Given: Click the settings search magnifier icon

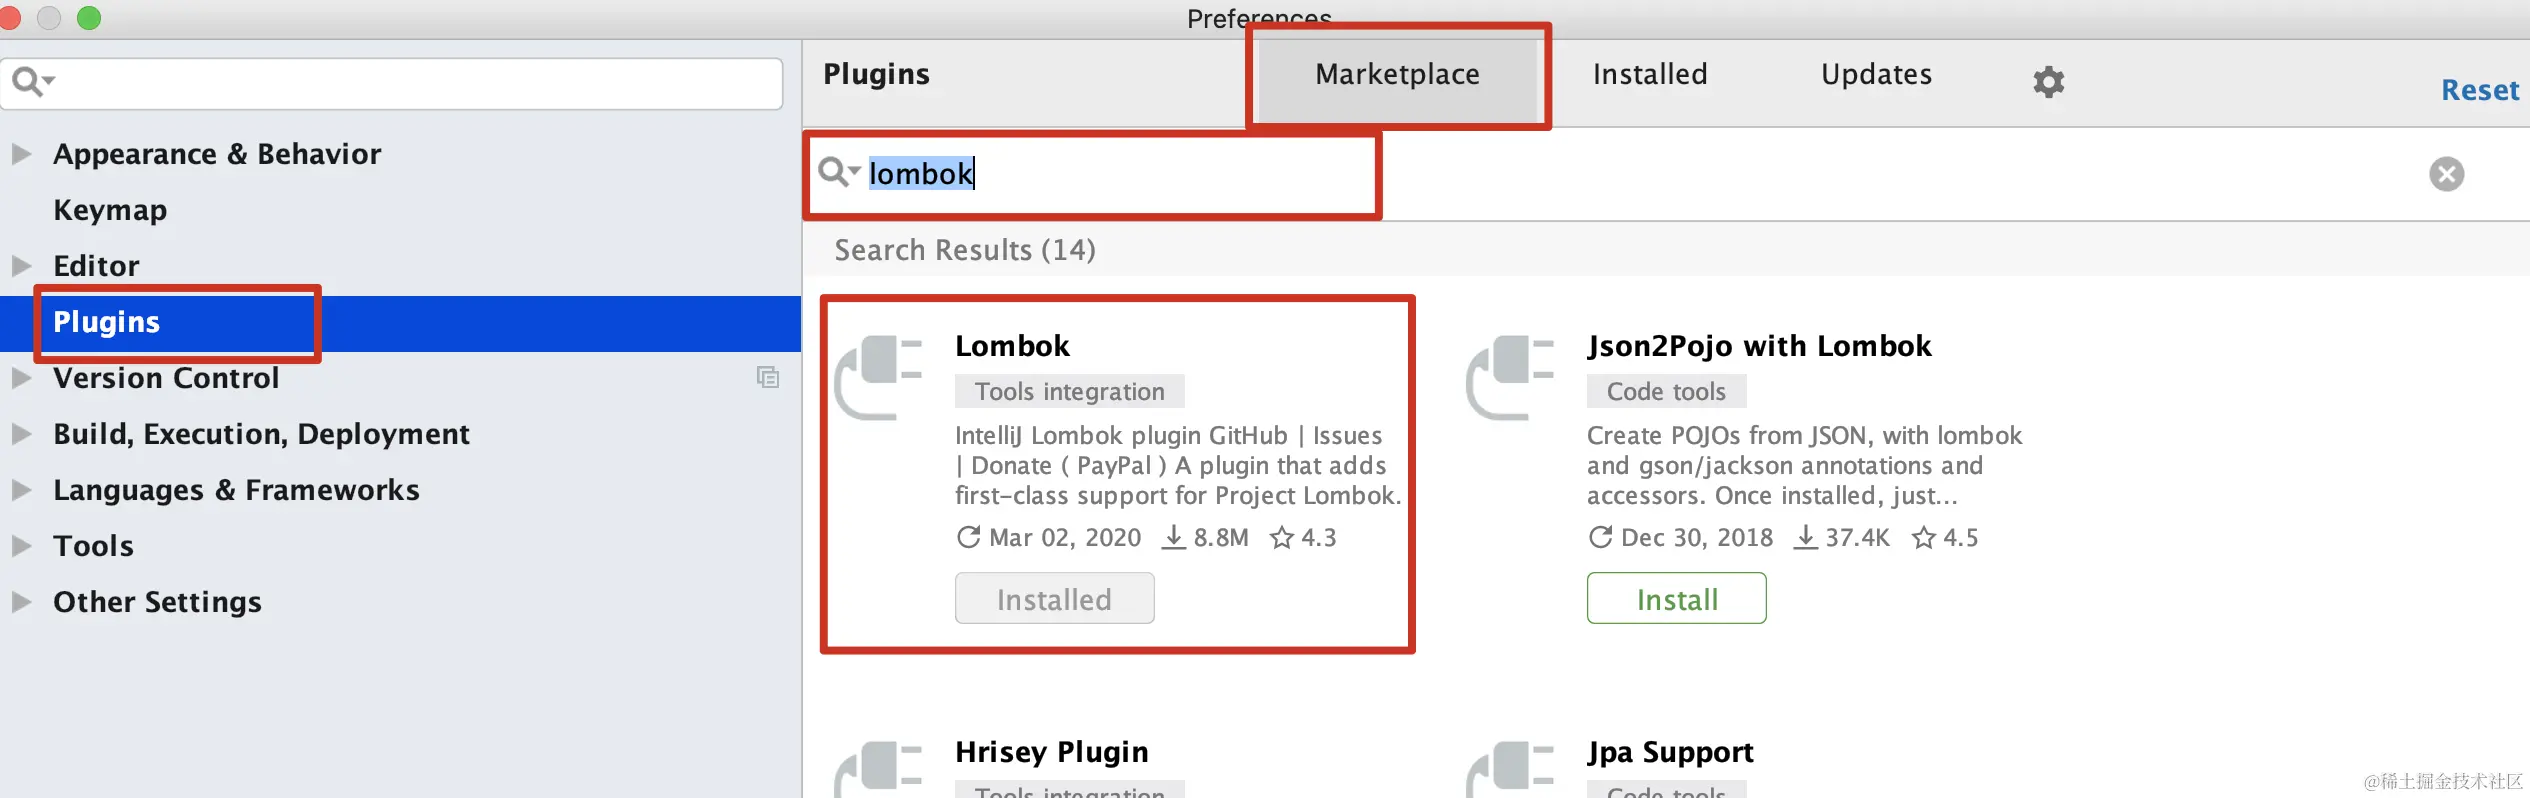Looking at the screenshot, I should [x=32, y=81].
